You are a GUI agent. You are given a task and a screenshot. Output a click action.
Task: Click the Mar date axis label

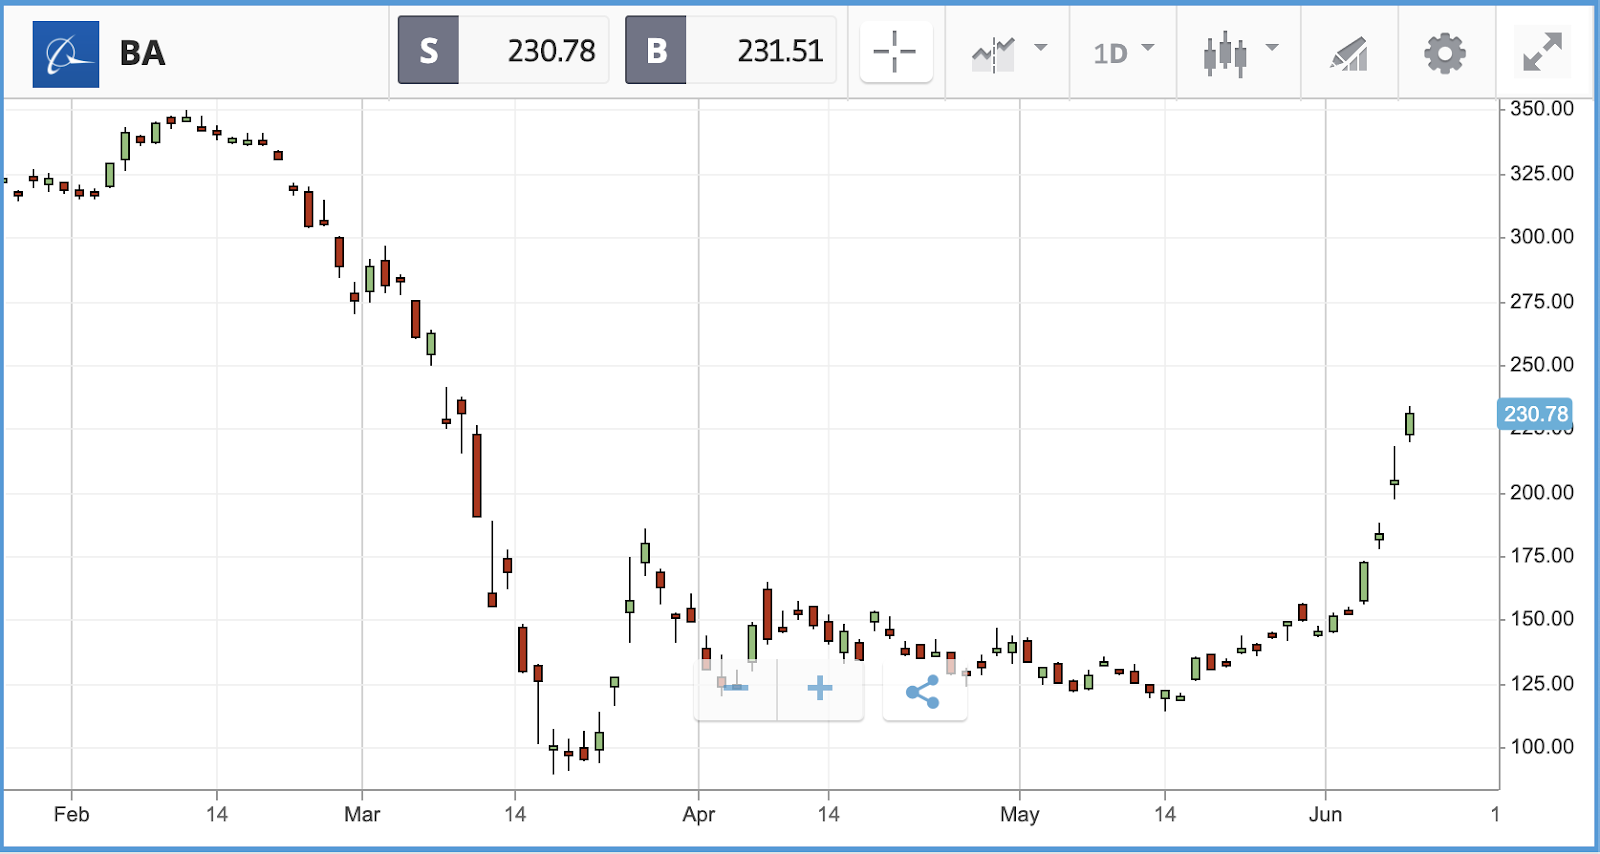[362, 814]
